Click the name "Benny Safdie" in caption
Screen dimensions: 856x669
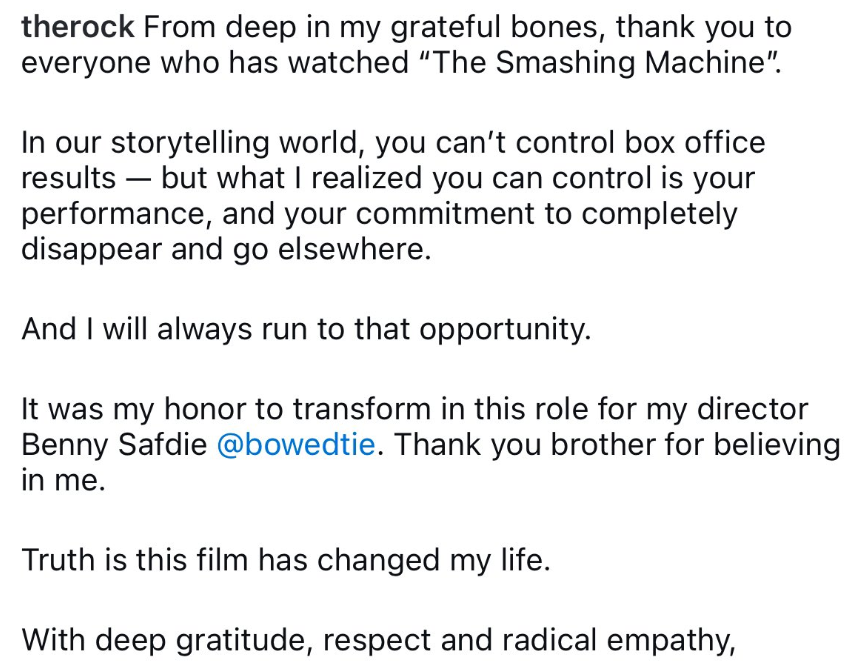pos(114,445)
